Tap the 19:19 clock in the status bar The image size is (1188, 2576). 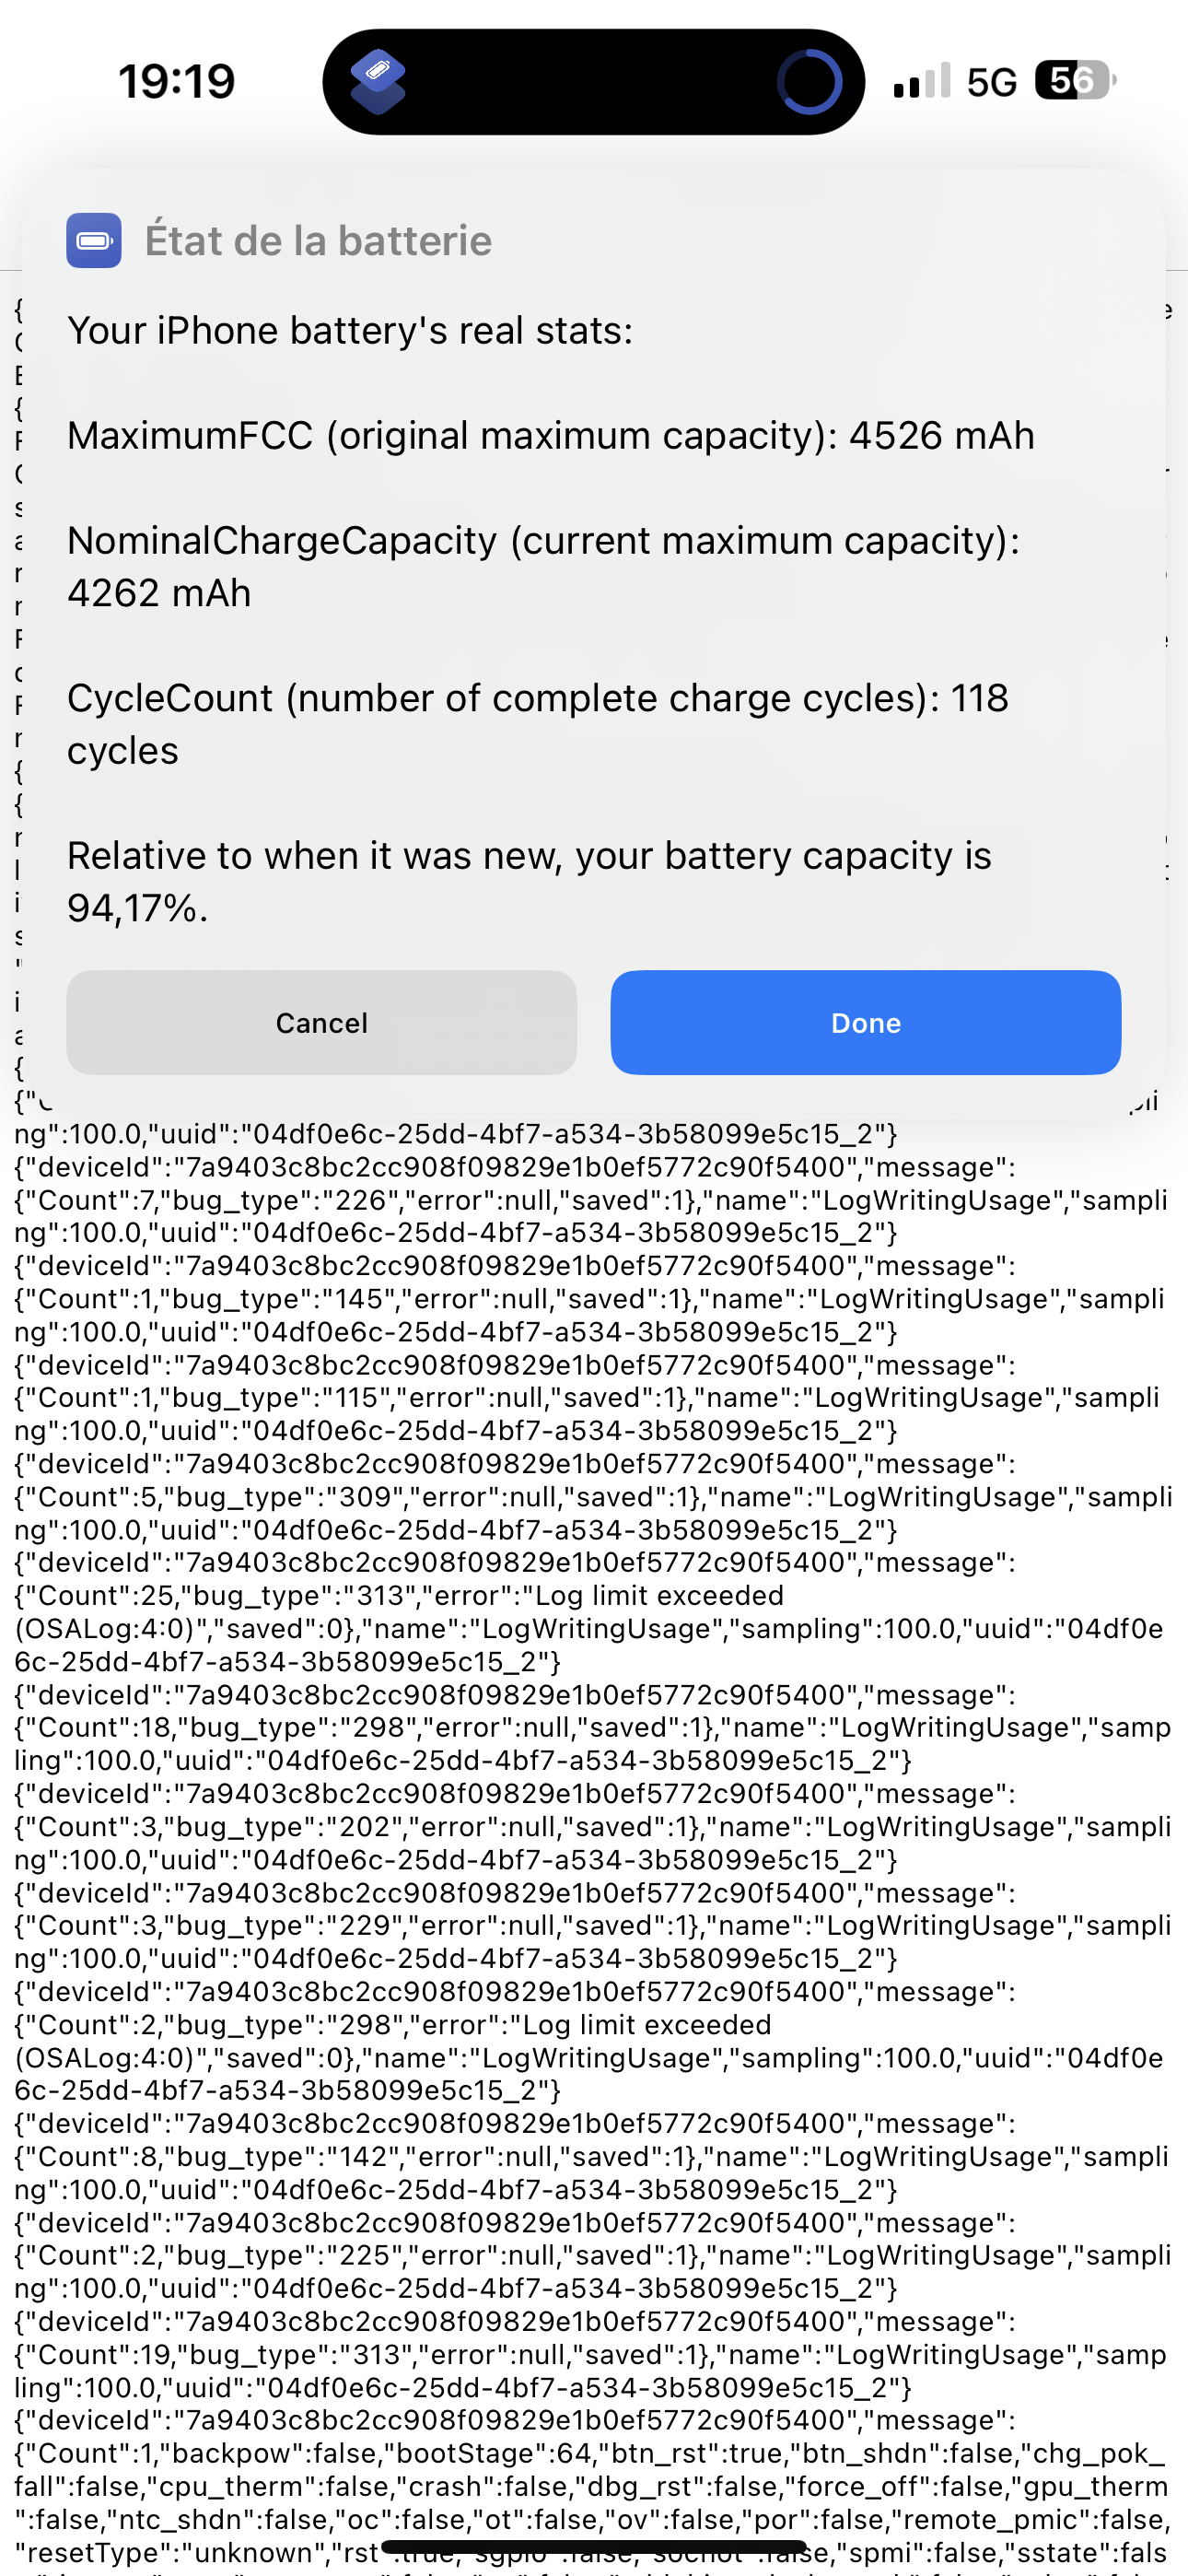click(x=177, y=82)
